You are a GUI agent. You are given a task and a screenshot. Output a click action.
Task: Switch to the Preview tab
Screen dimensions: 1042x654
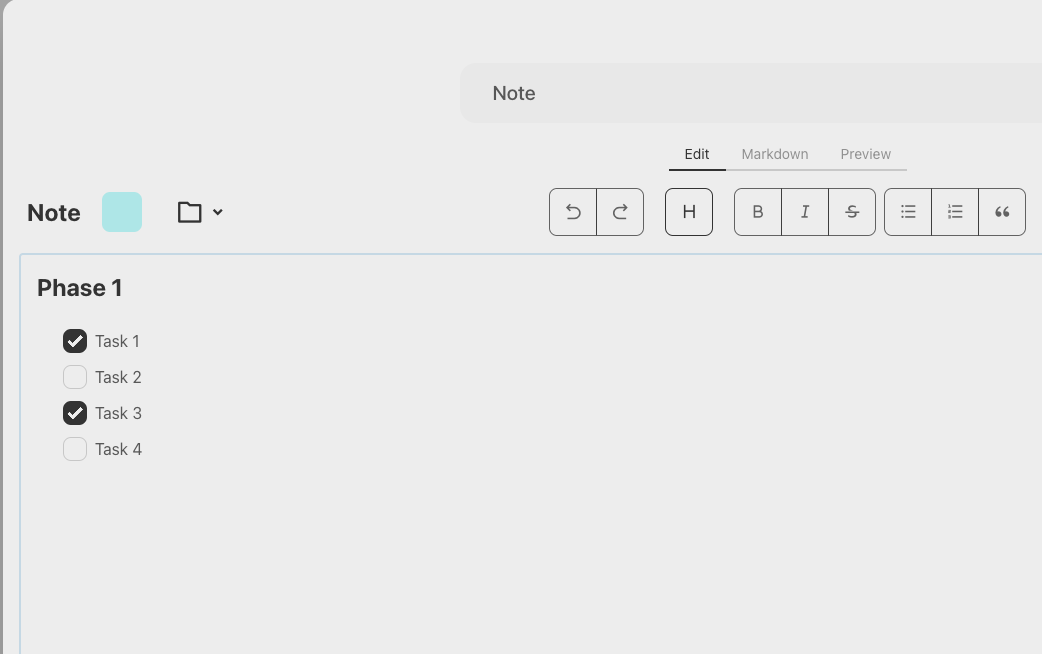click(865, 154)
